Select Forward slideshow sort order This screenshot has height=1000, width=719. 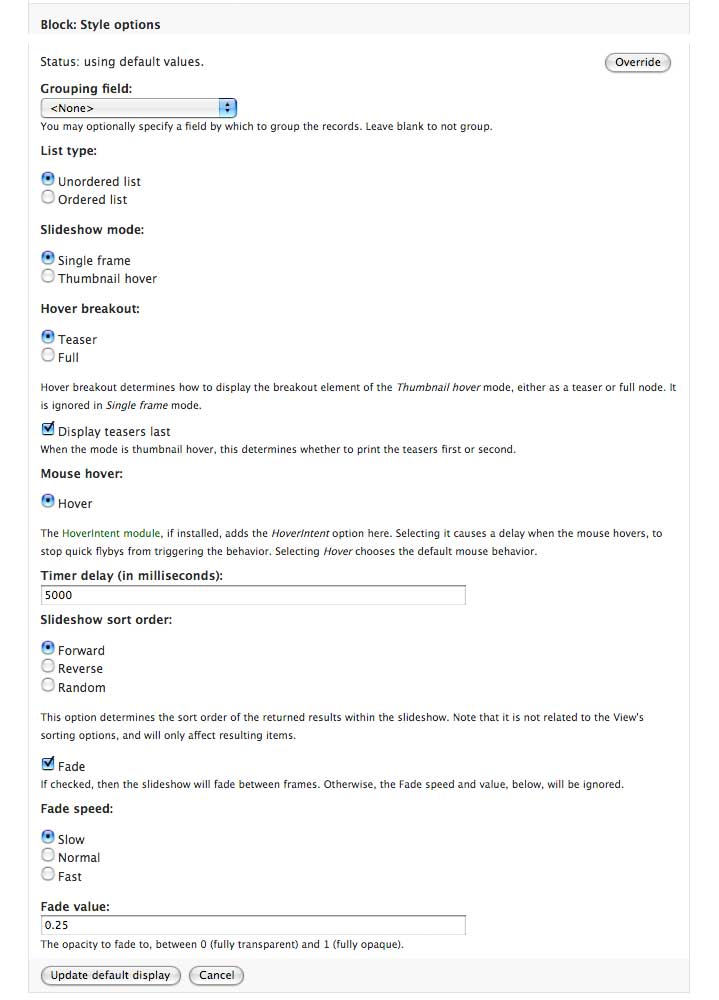pyautogui.click(x=48, y=649)
